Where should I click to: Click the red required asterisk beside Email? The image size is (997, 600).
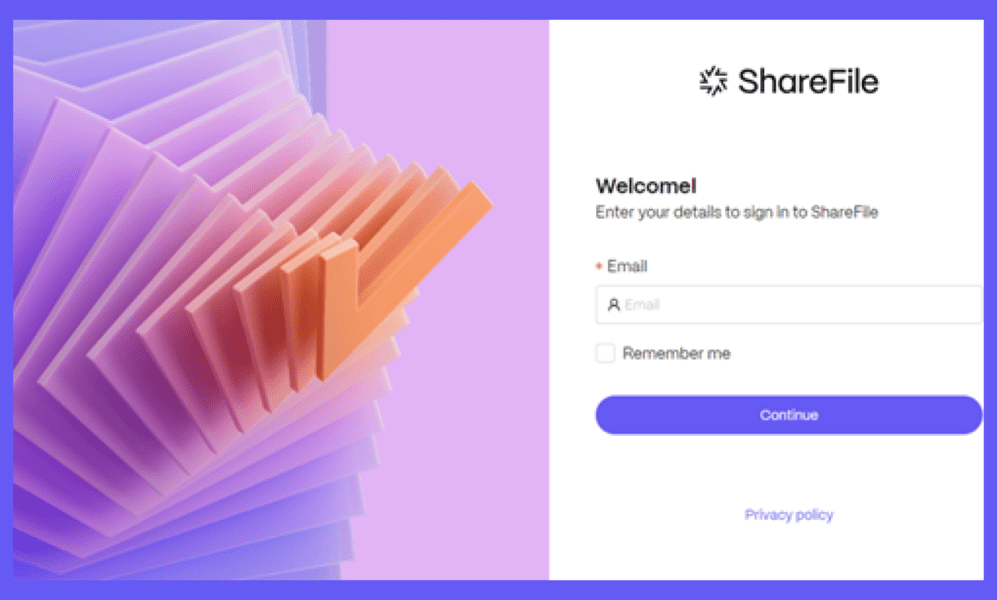point(598,266)
